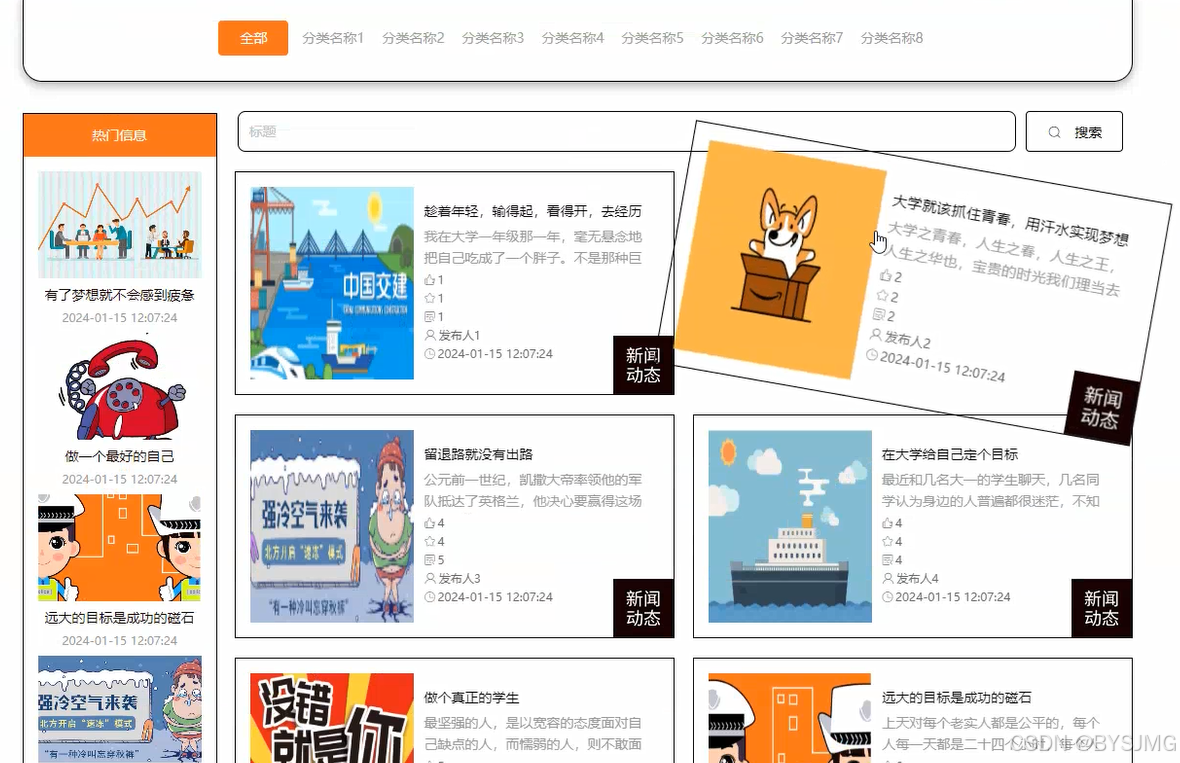
Task: Switch to 分类名称7 category
Action: [x=812, y=38]
